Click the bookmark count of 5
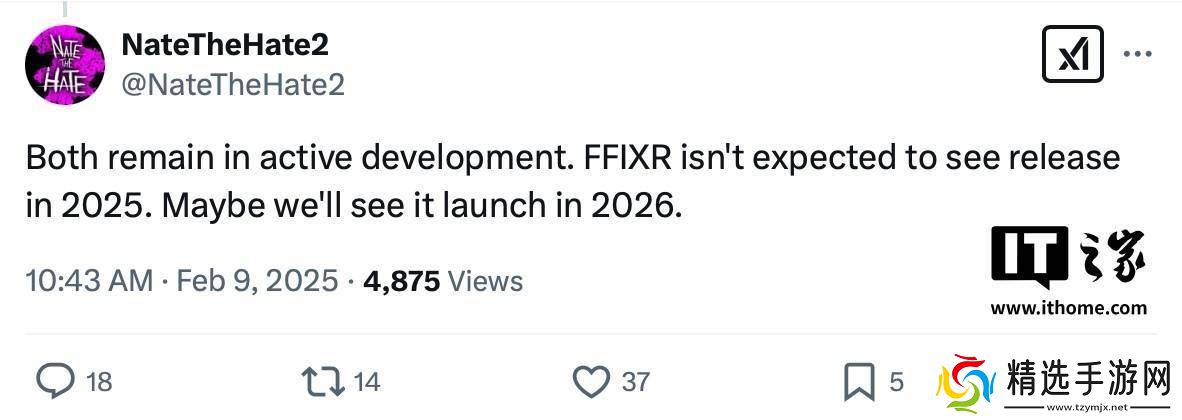 tap(896, 381)
